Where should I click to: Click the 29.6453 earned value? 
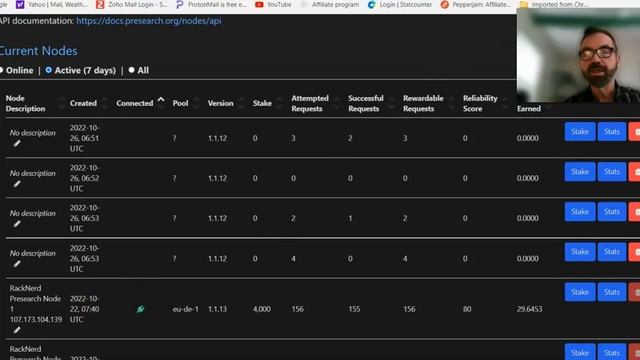(529, 309)
